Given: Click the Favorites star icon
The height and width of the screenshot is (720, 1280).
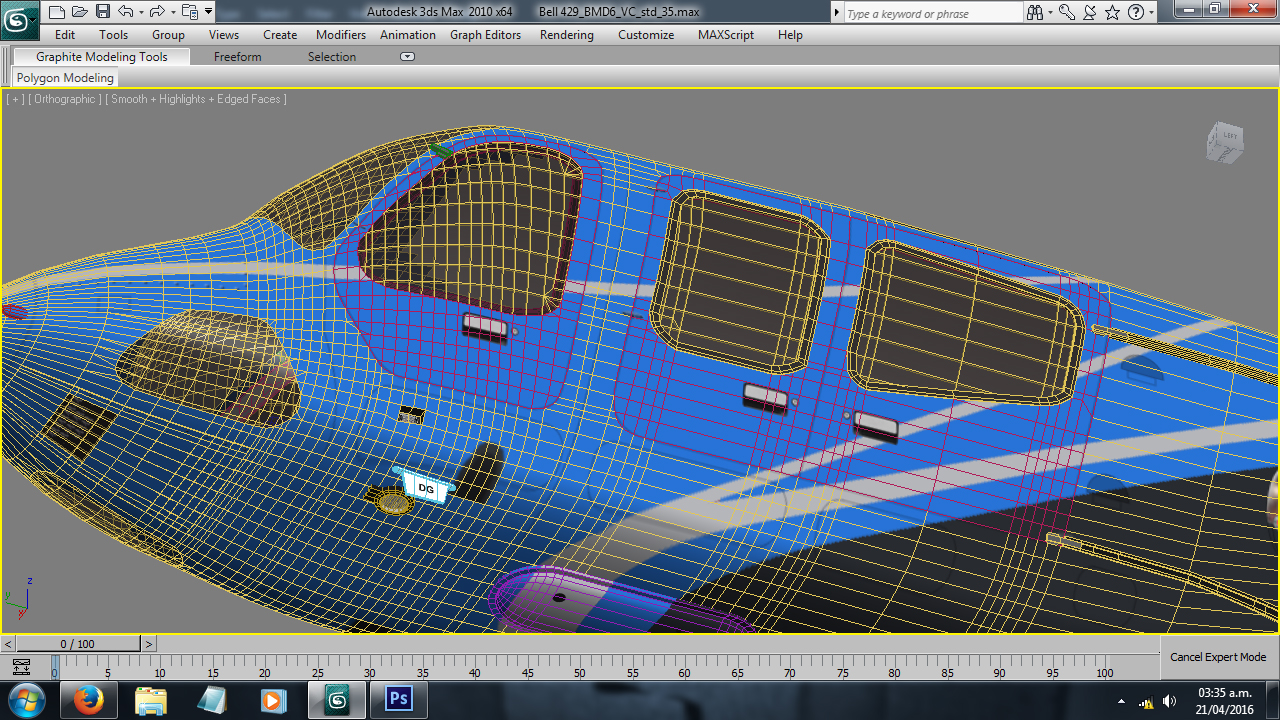Looking at the screenshot, I should click(x=1113, y=13).
